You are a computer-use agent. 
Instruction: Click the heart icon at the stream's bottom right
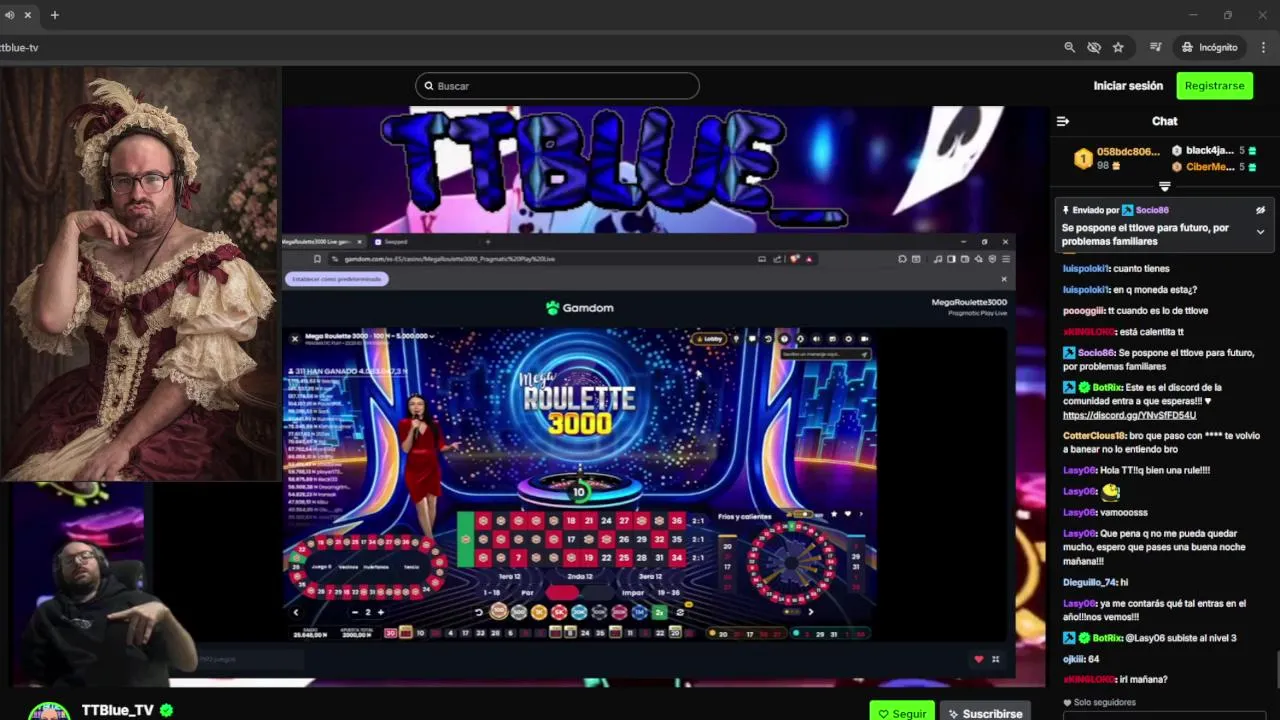coord(978,659)
